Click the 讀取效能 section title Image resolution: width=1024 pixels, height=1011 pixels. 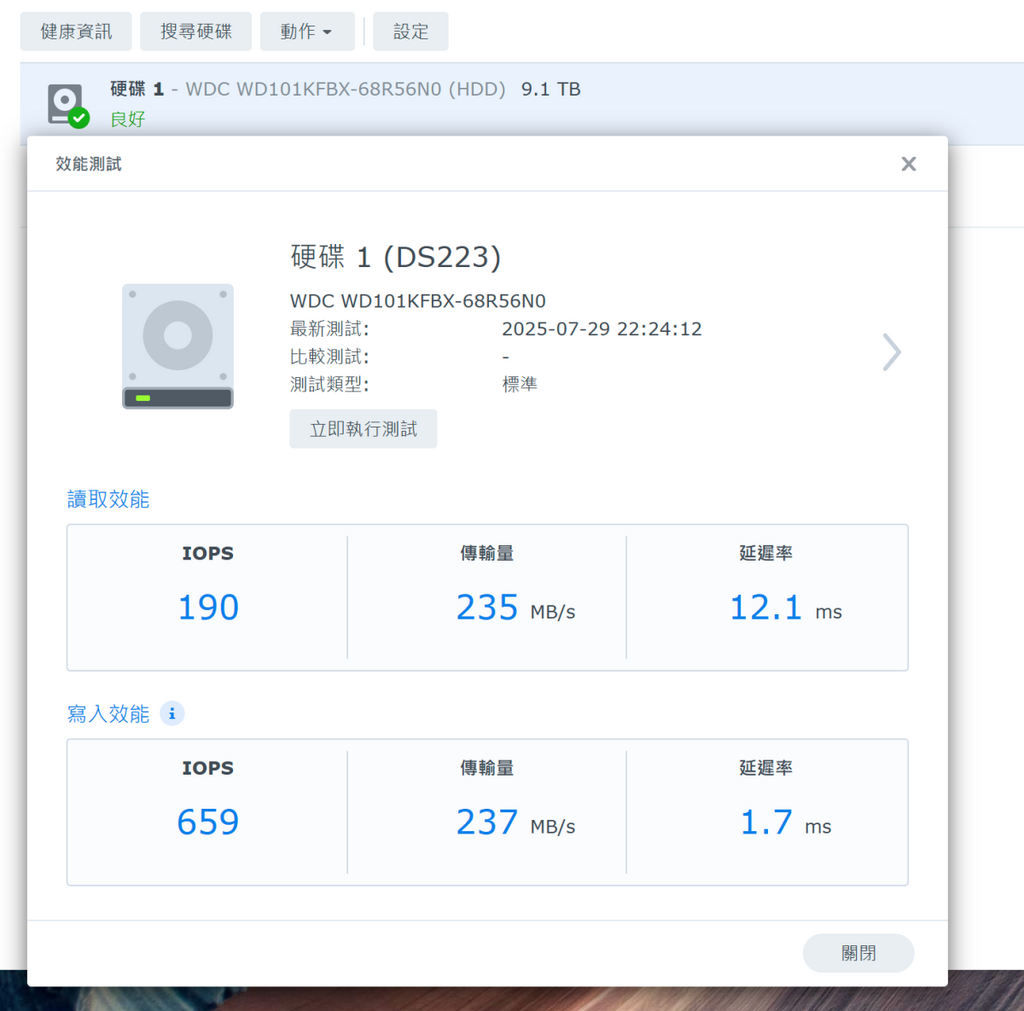click(x=108, y=499)
